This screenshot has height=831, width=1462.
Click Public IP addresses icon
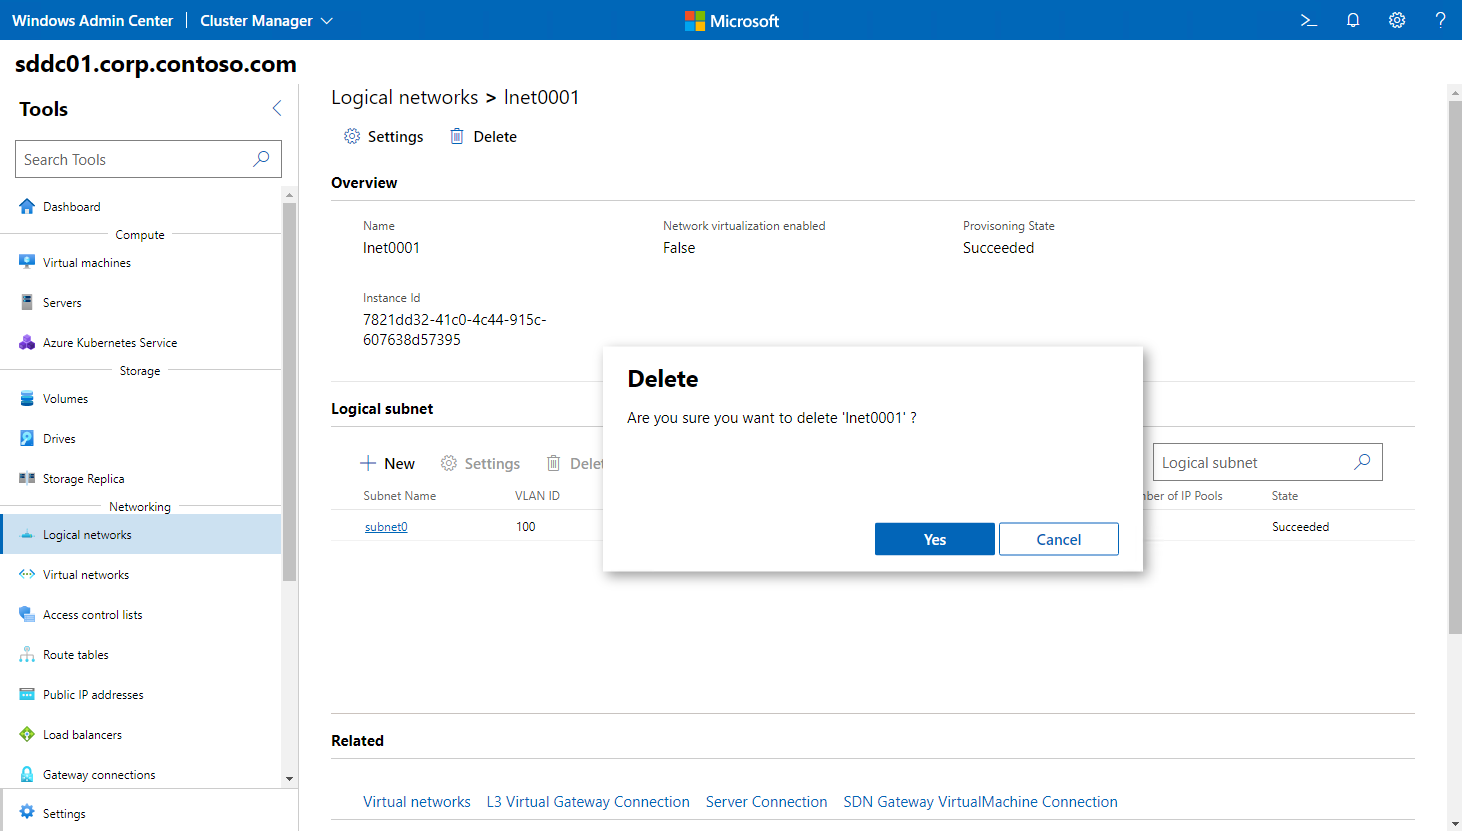tap(27, 694)
